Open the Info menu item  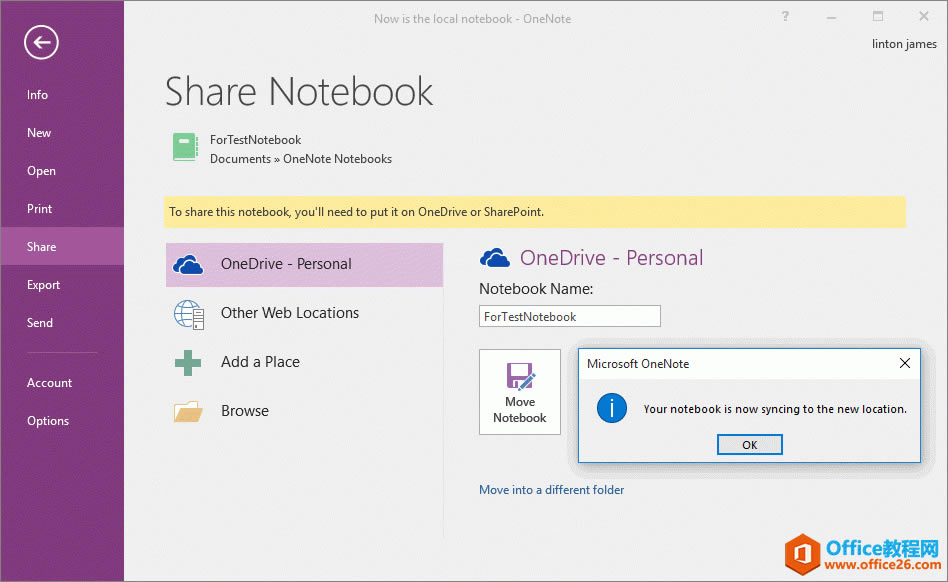38,95
